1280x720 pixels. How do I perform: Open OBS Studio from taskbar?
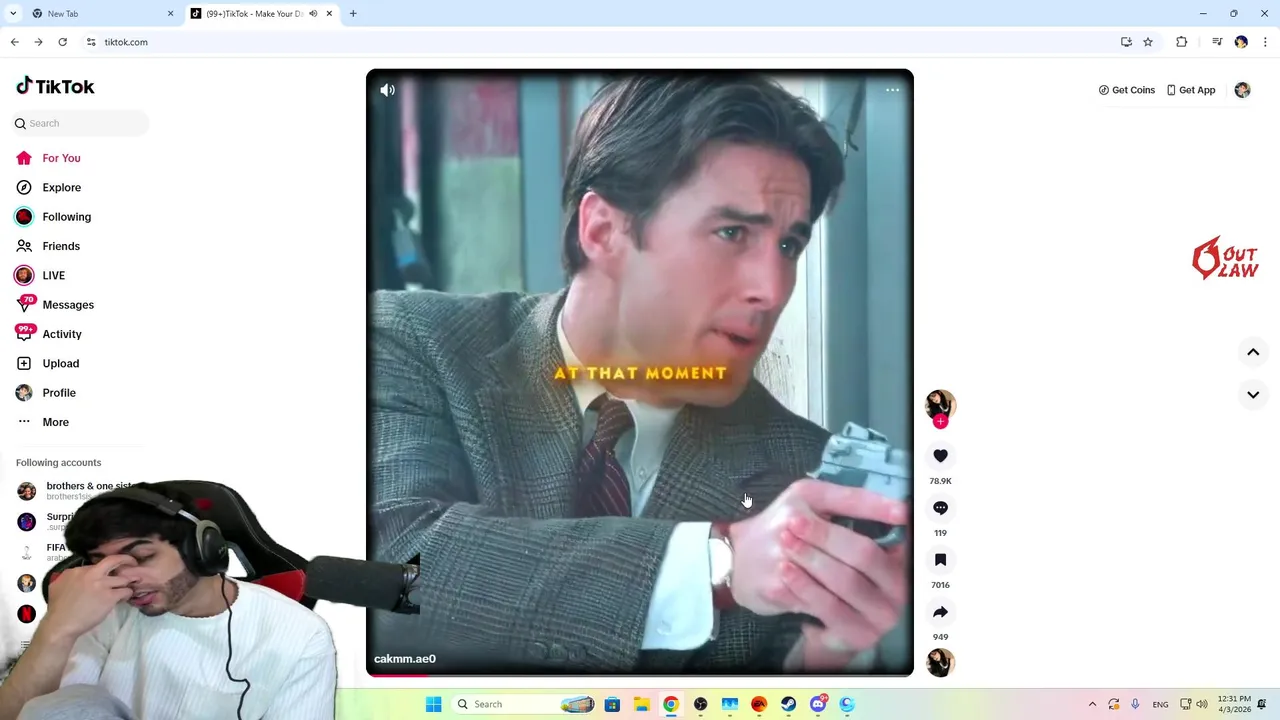700,704
